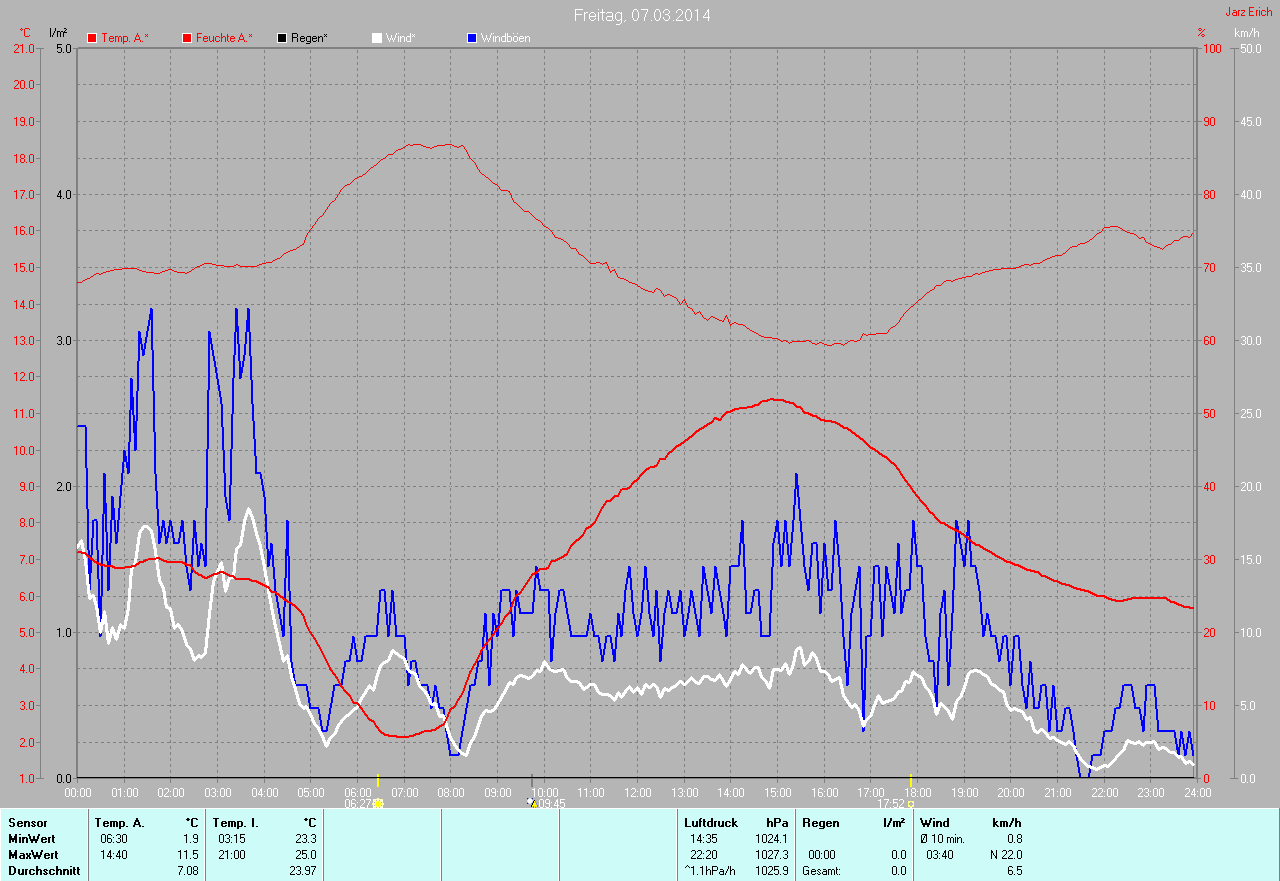The height and width of the screenshot is (881, 1280).
Task: Click the pressure maximum value "1027.3"
Action: pos(772,855)
